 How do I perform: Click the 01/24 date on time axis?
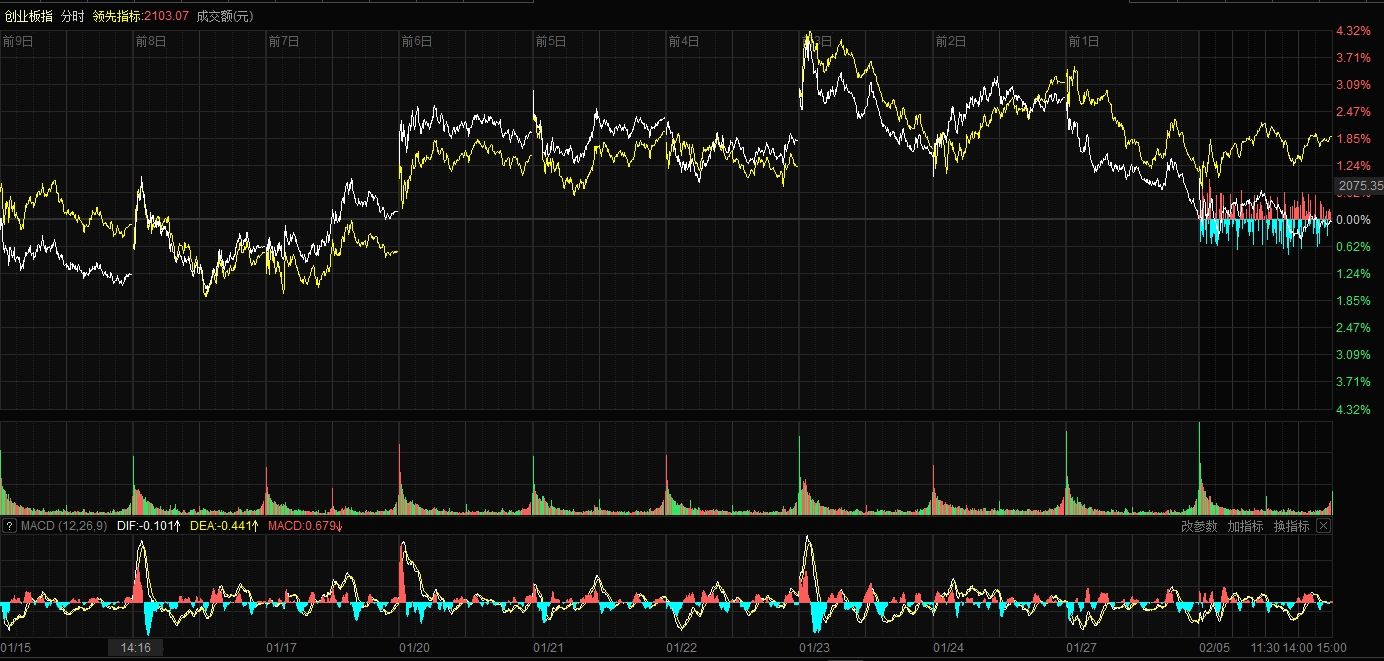[949, 648]
